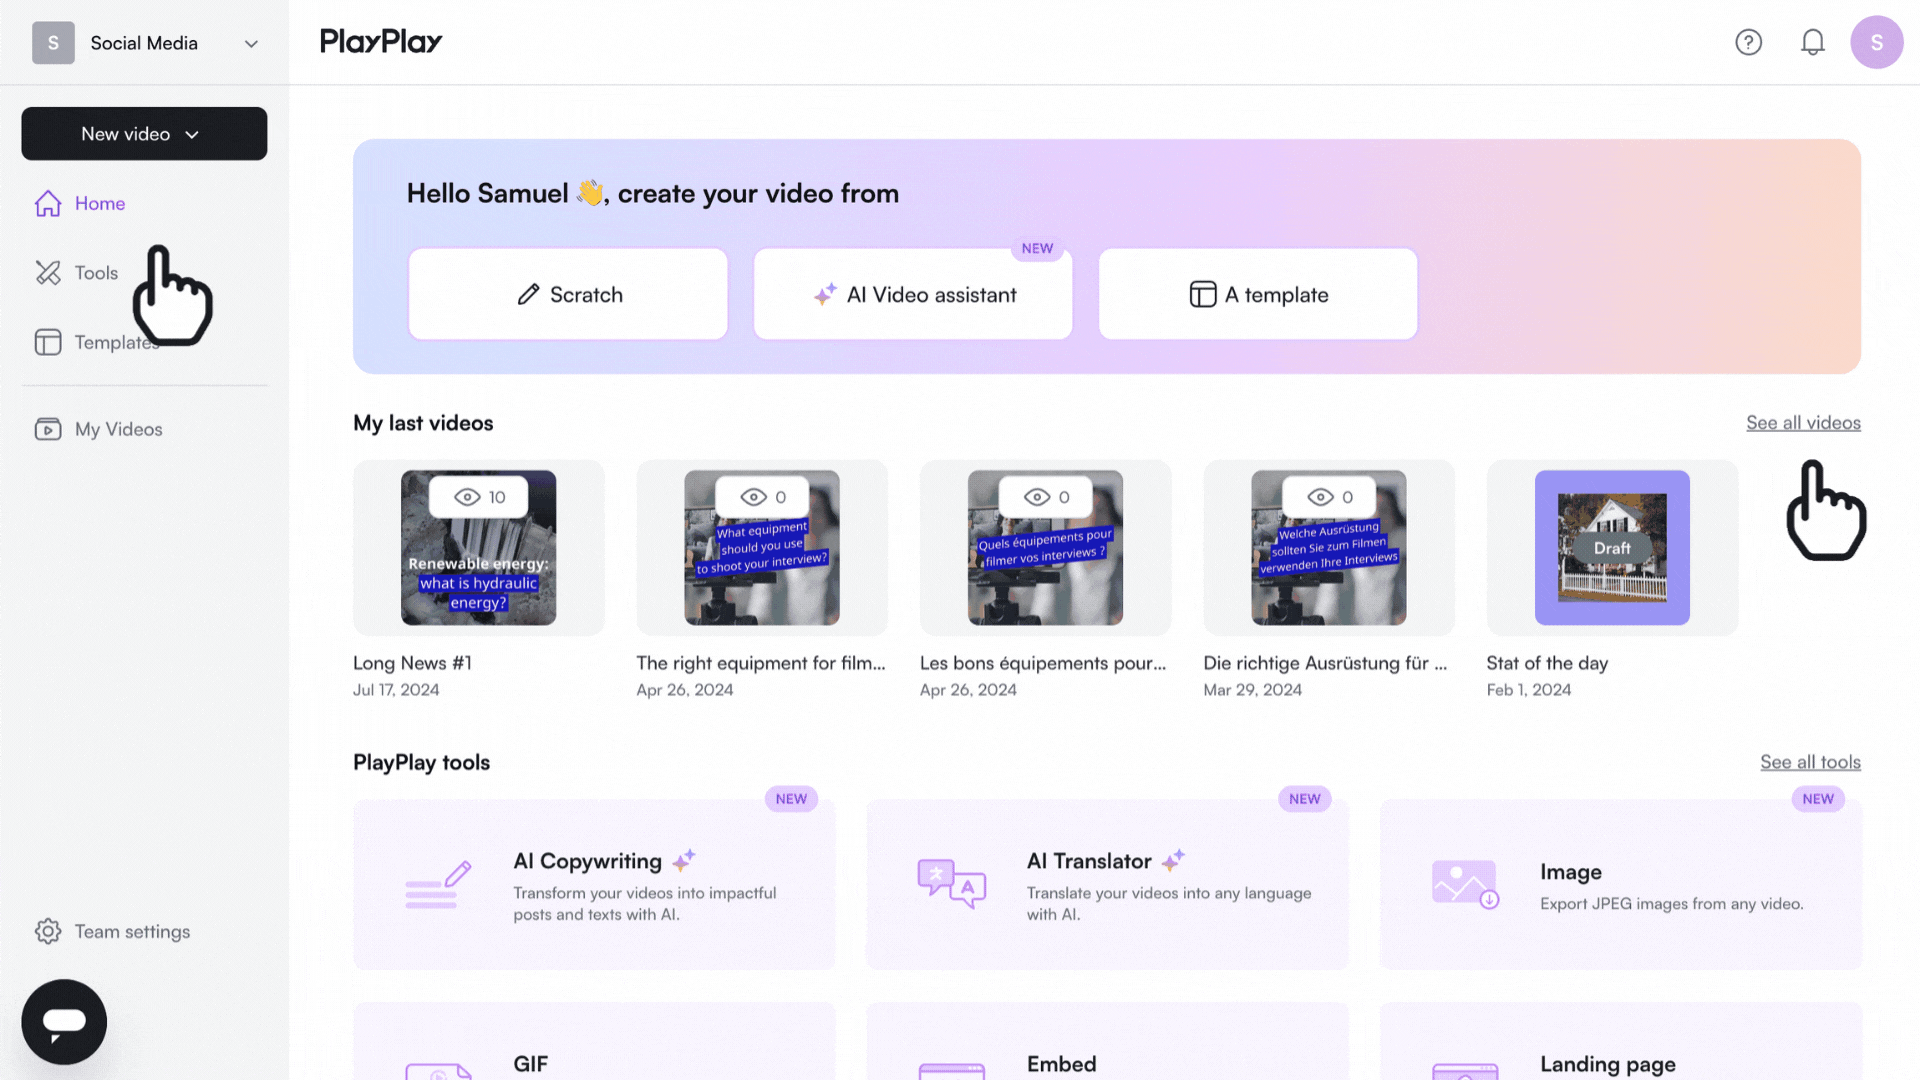Click the help question mark icon
The height and width of the screenshot is (1080, 1920).
pyautogui.click(x=1748, y=42)
